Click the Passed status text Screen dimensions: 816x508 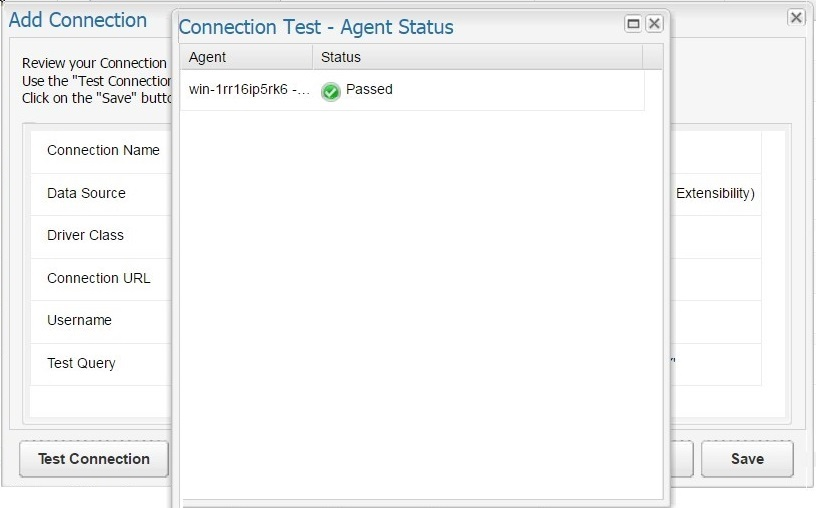369,90
